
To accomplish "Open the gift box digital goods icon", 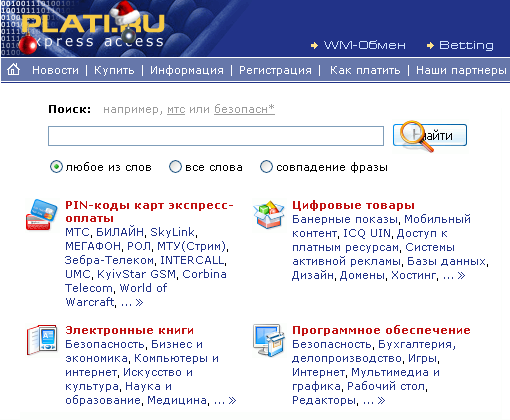I will [x=269, y=214].
